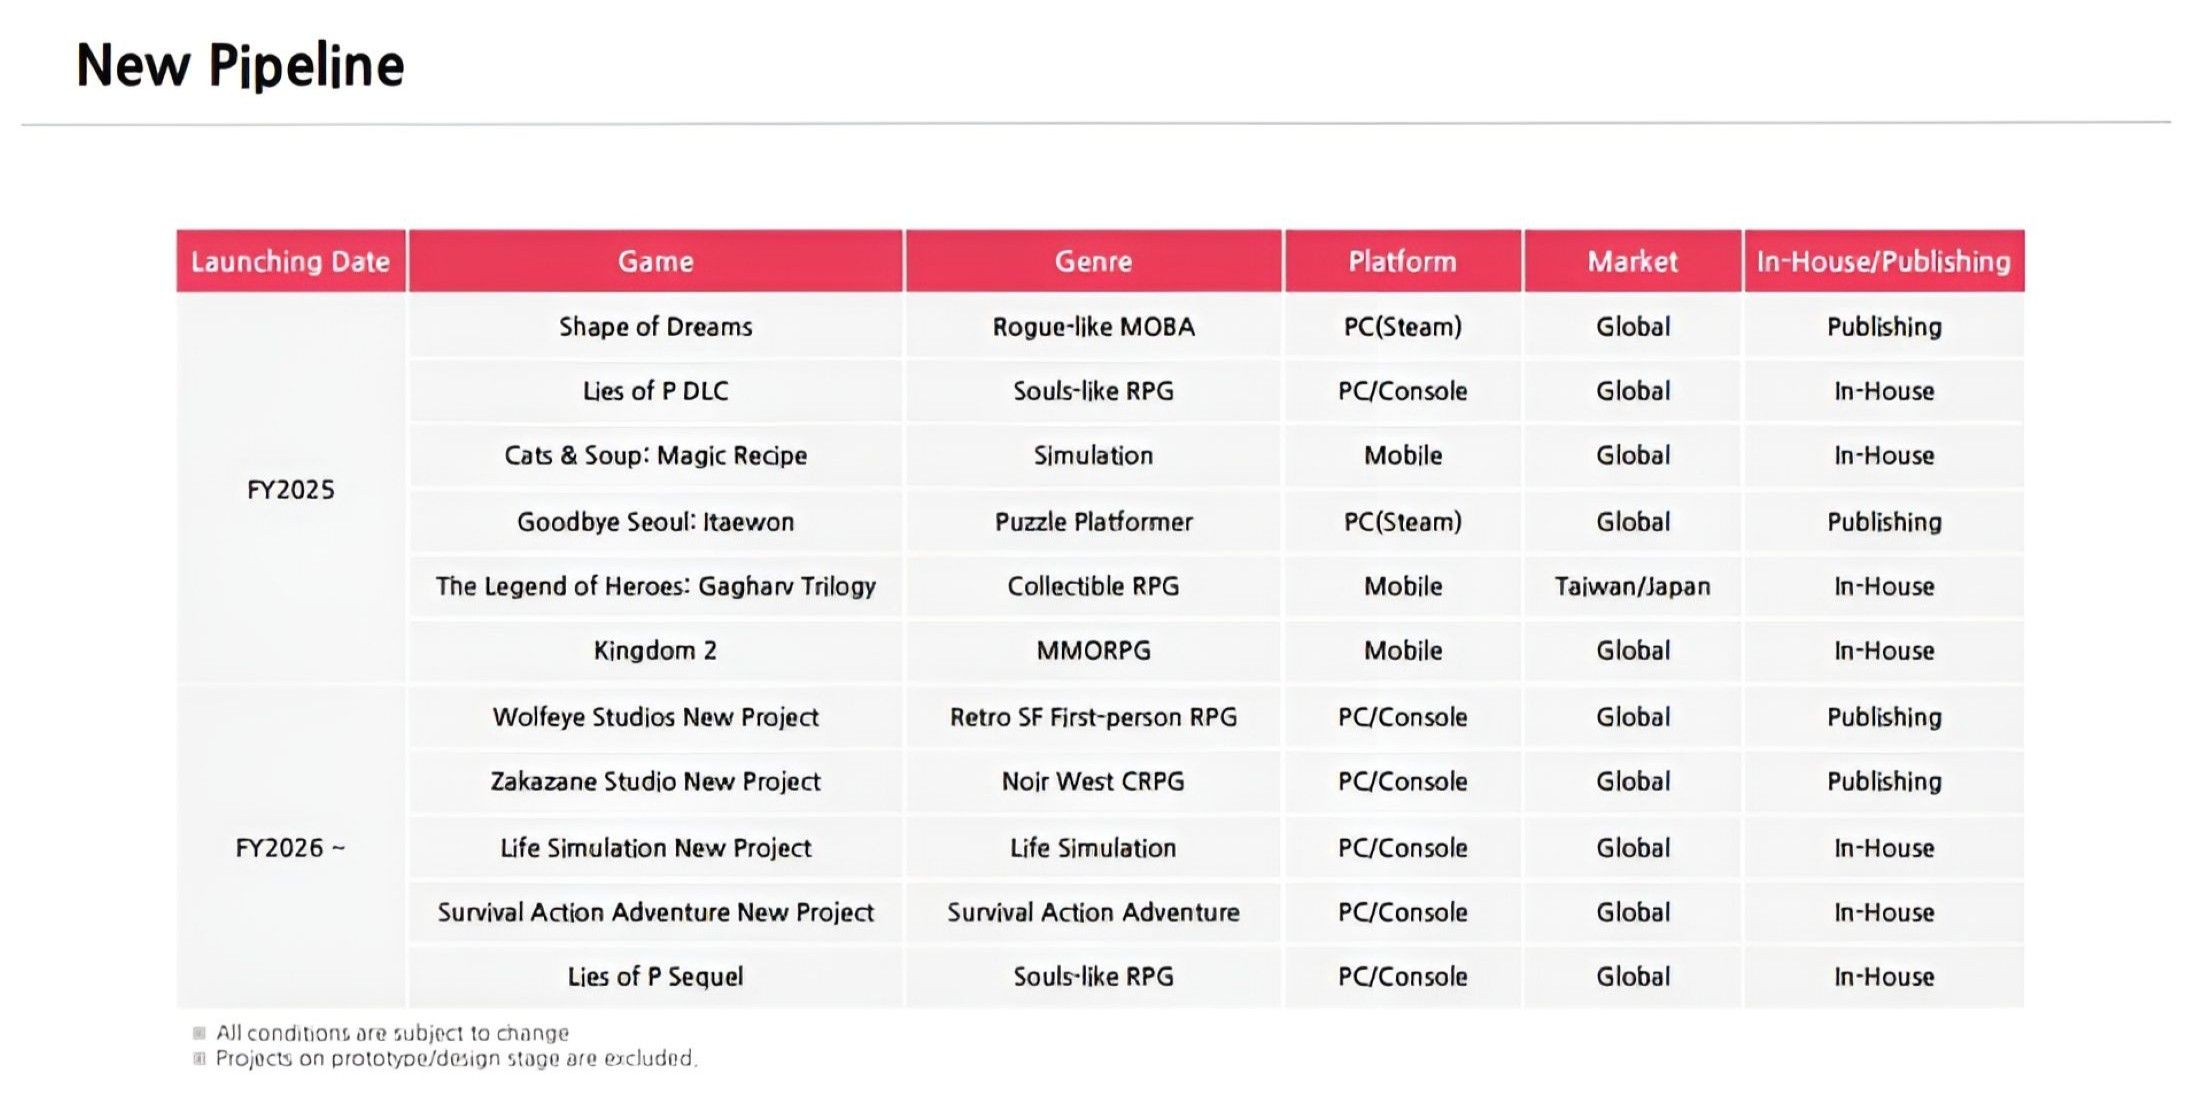Click the New Pipeline slide title
The height and width of the screenshot is (1100, 2200).
[x=240, y=66]
